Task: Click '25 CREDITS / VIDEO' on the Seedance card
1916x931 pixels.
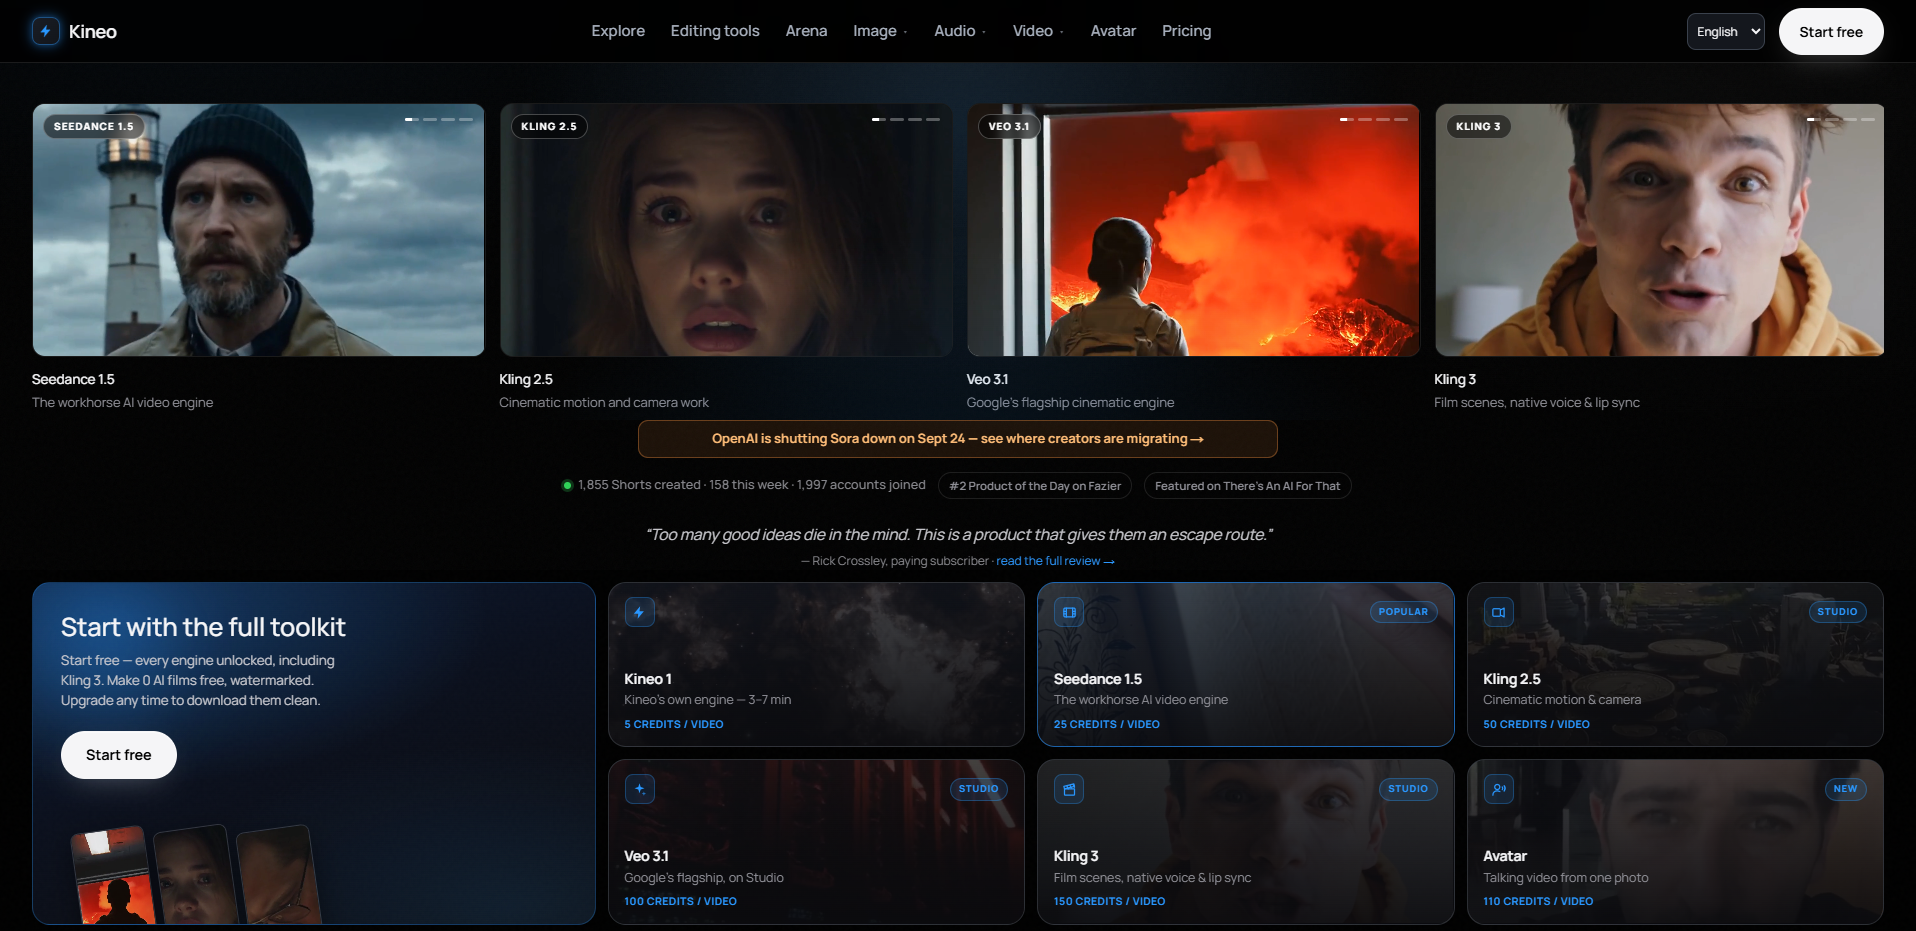Action: [x=1107, y=724]
